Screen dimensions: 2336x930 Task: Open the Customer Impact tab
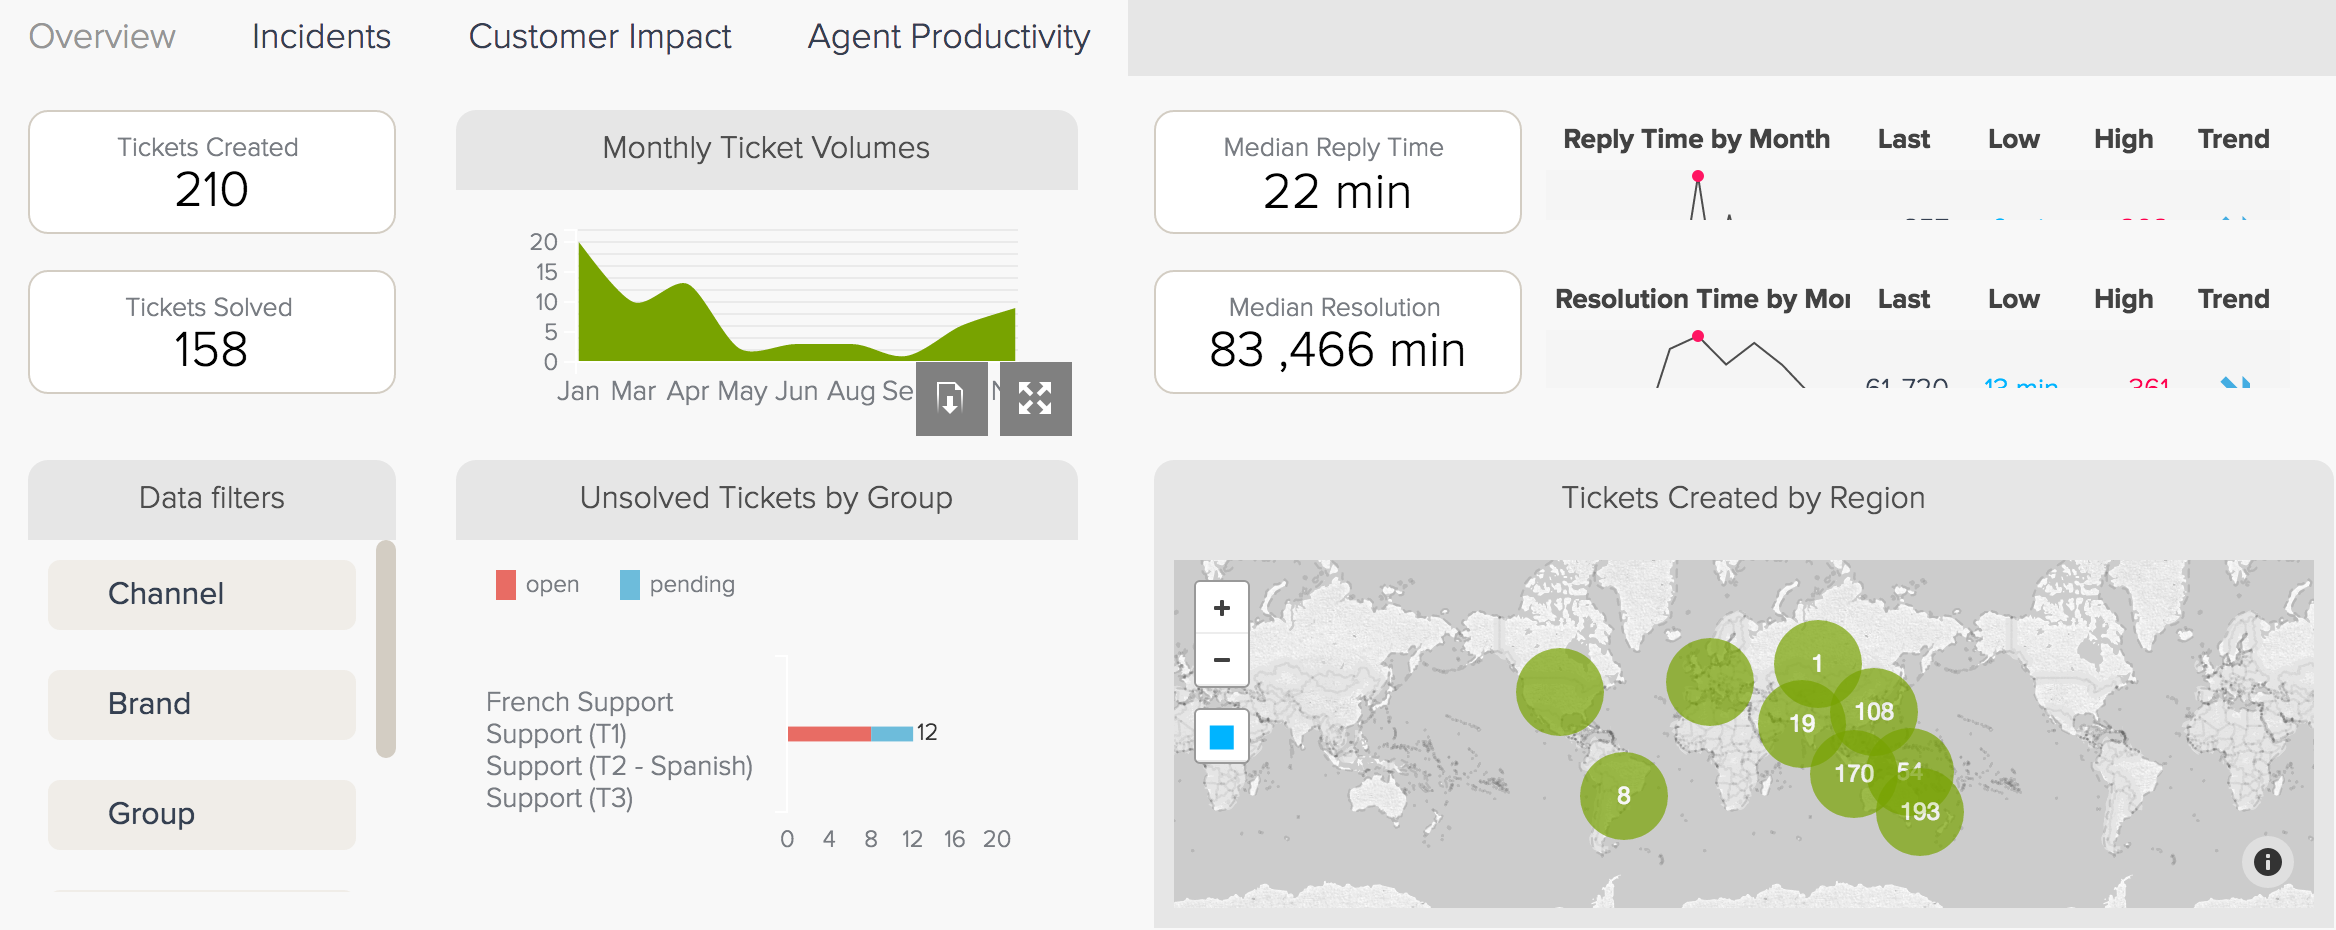pos(600,37)
